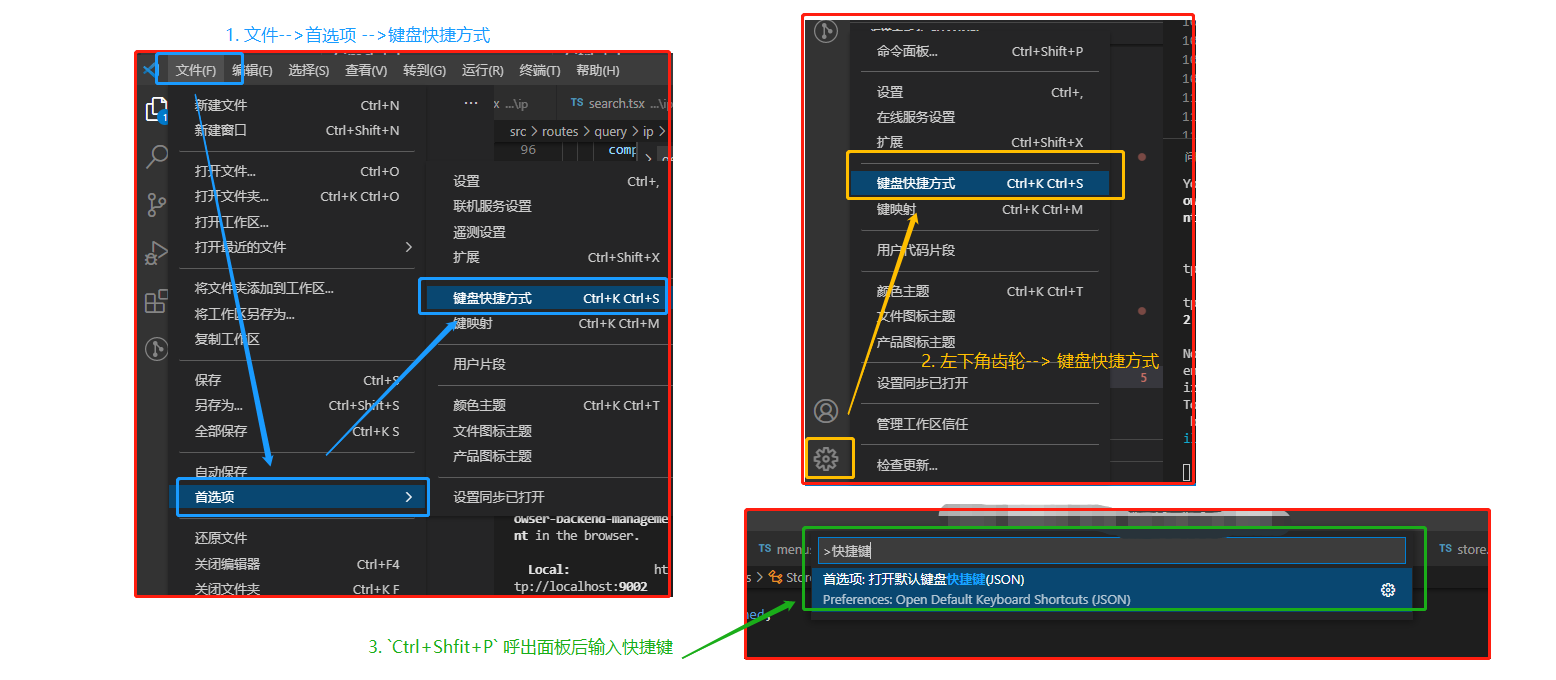Click the gear icon on the command palette result
This screenshot has width=1556, height=680.
tap(1387, 590)
